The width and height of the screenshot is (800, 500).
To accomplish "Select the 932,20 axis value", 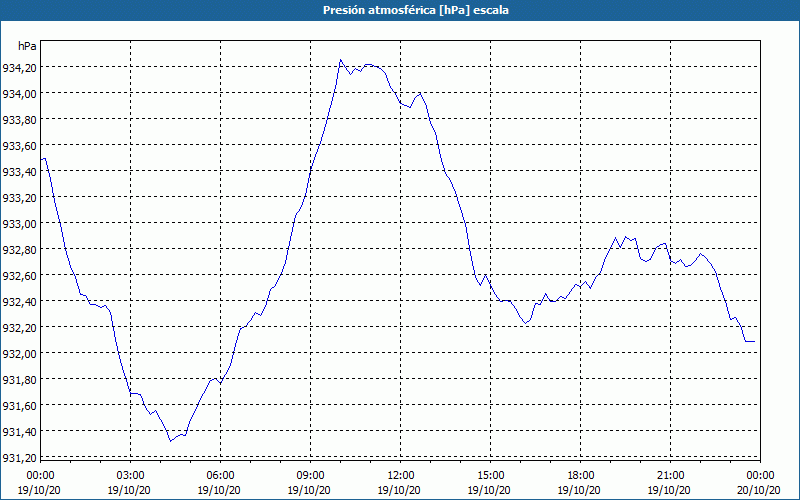I will click(19, 328).
